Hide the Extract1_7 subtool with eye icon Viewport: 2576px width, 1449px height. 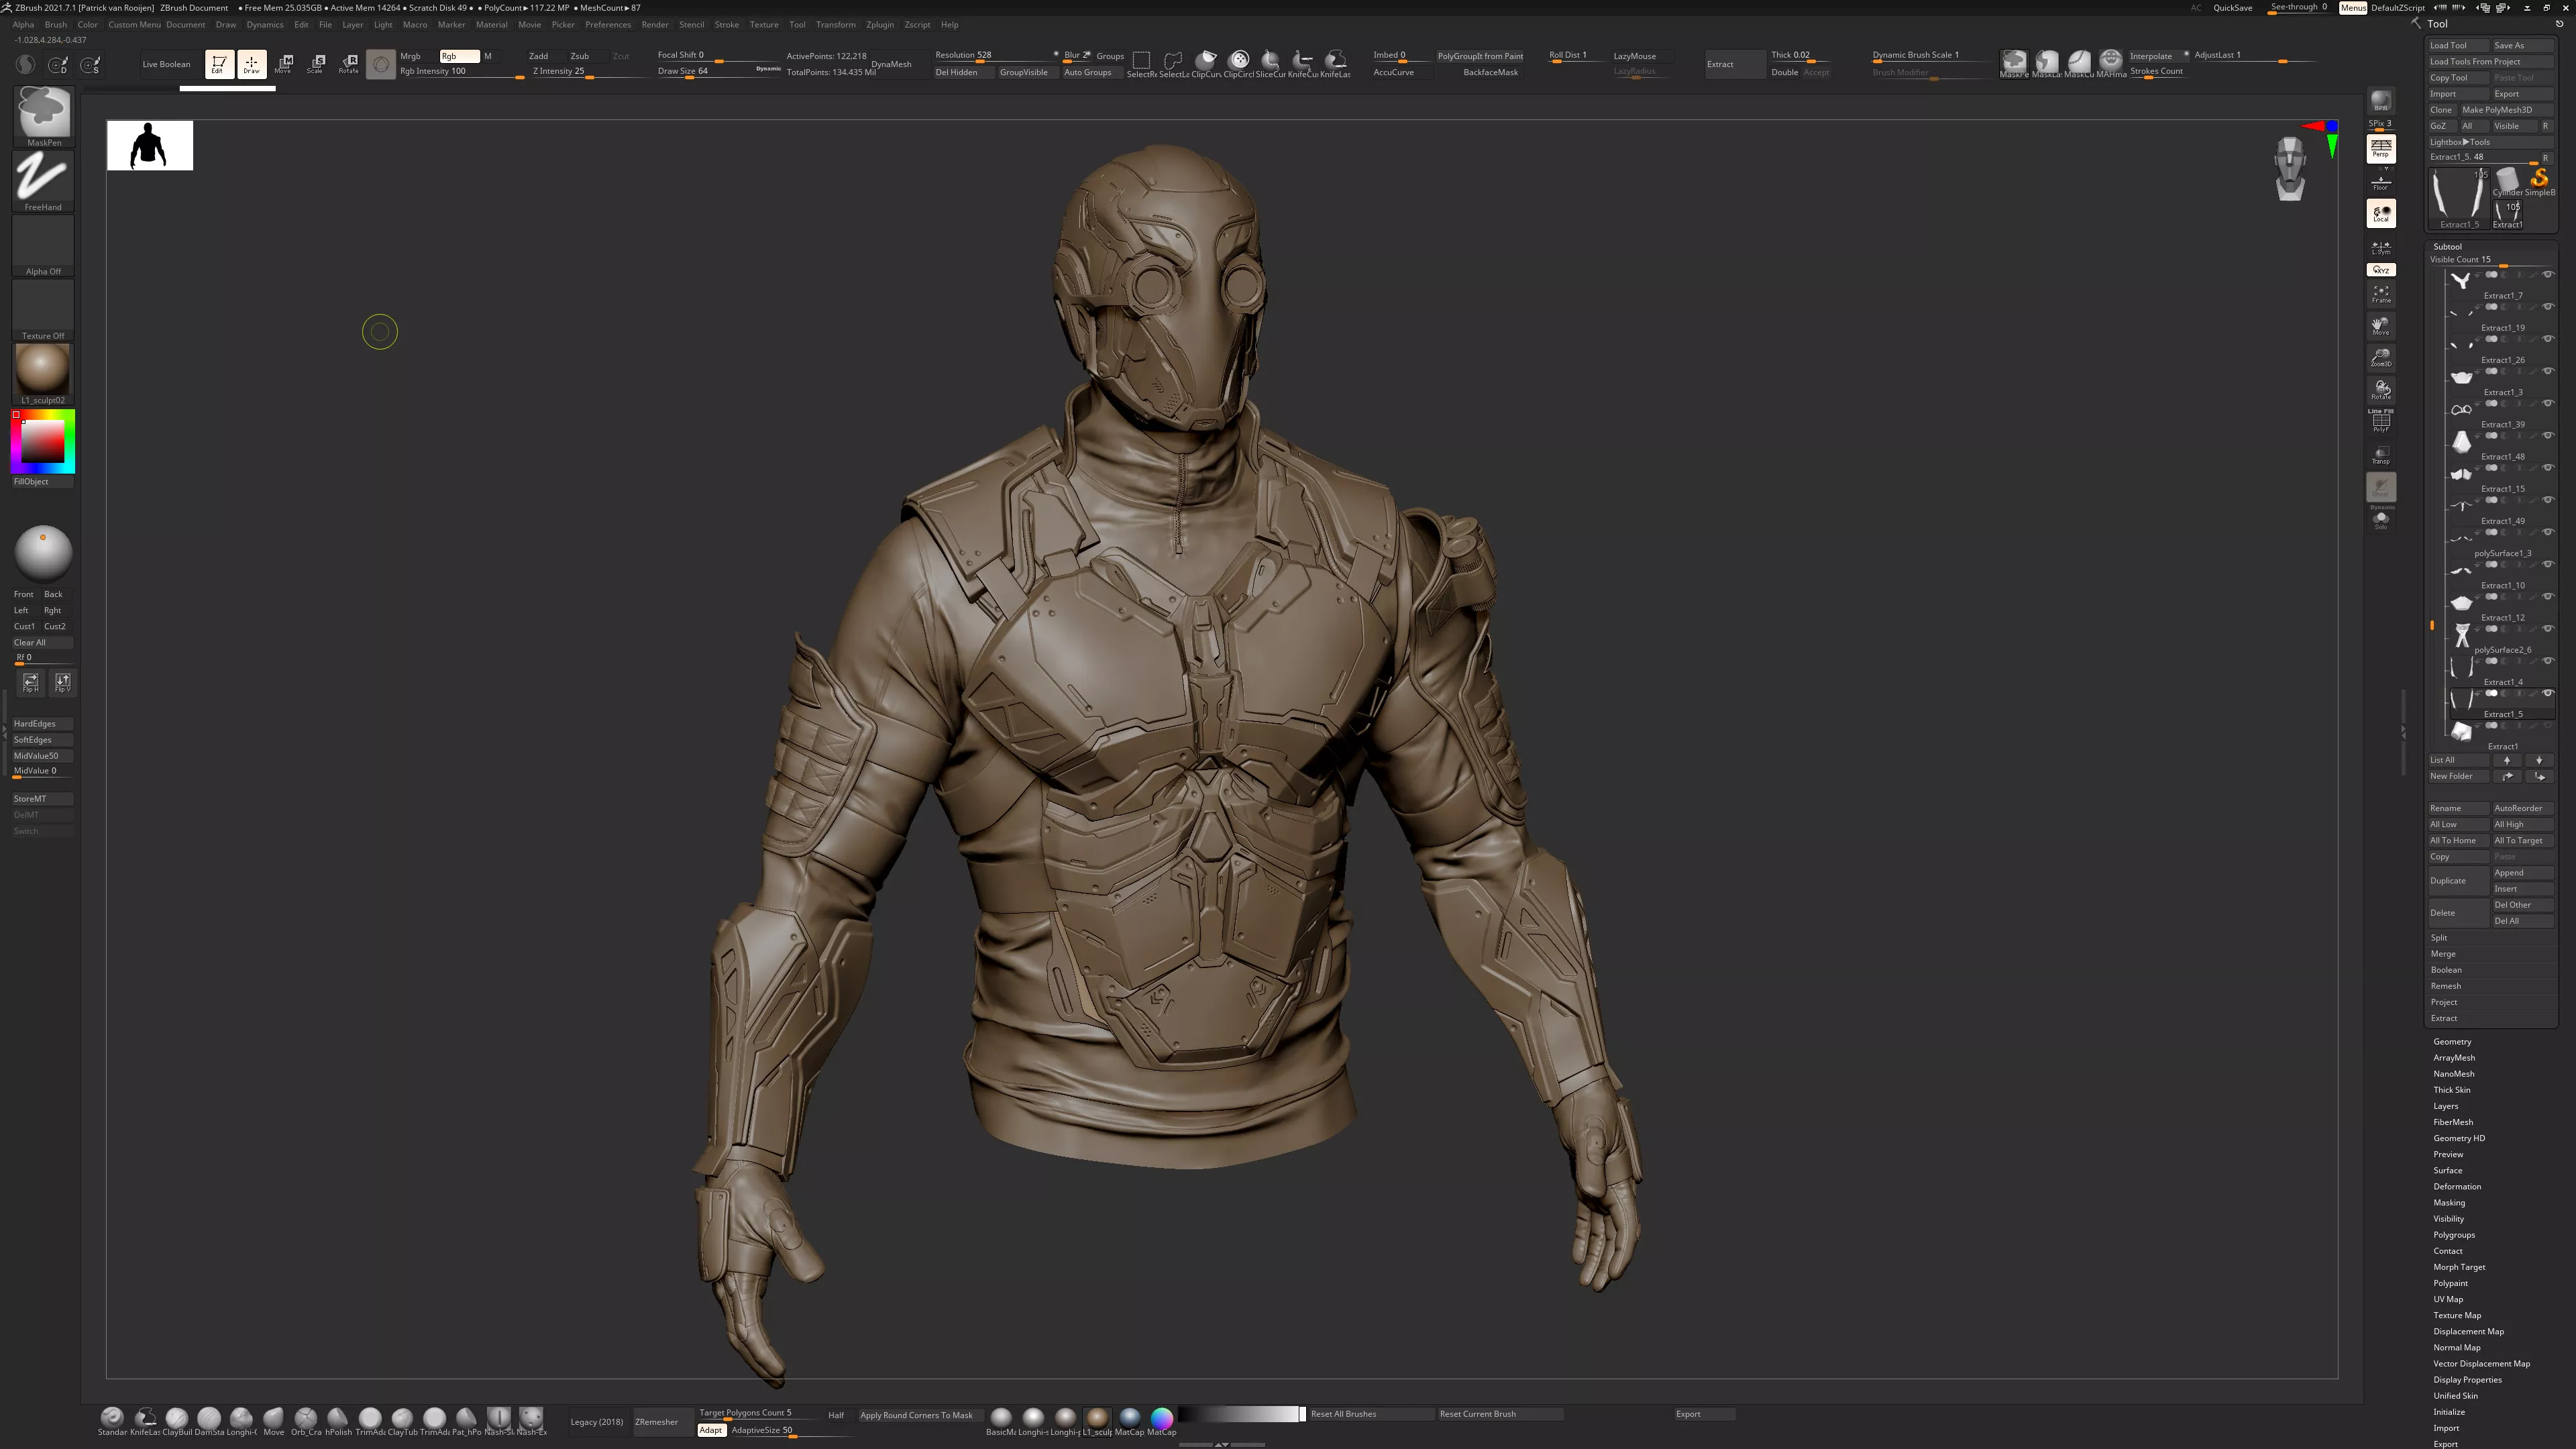point(2547,274)
